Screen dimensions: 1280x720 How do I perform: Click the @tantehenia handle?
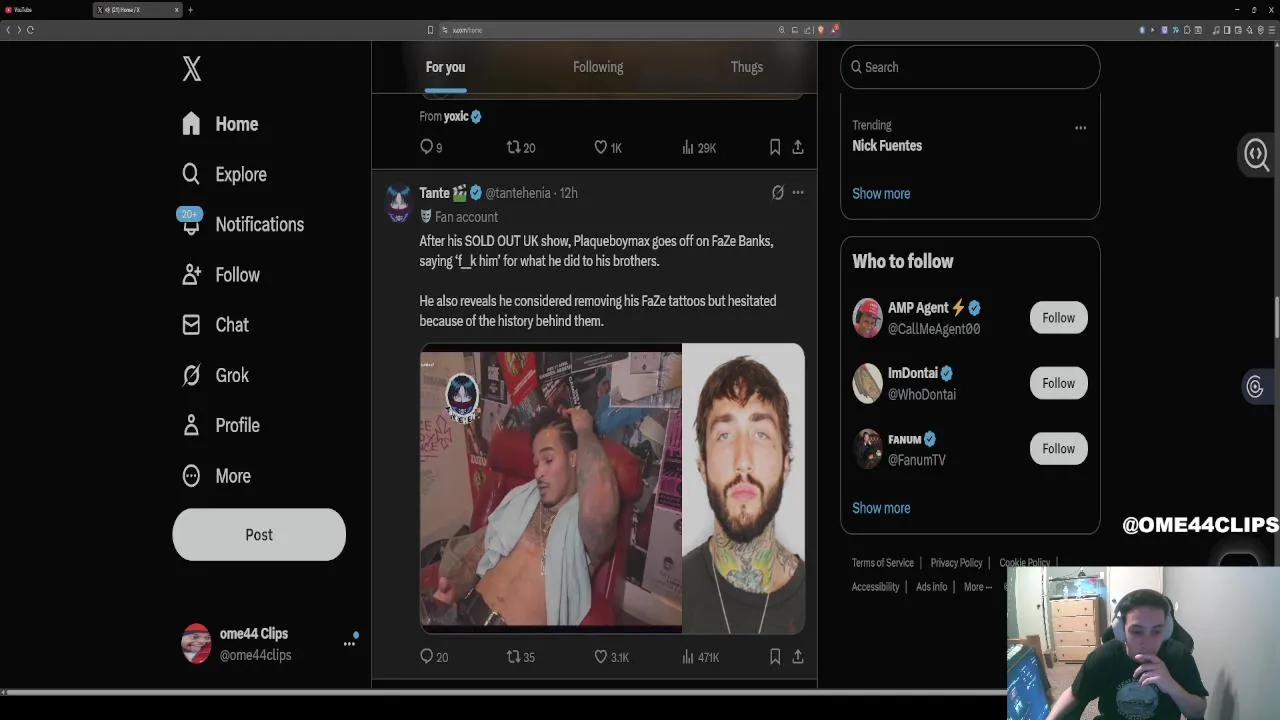coord(518,193)
